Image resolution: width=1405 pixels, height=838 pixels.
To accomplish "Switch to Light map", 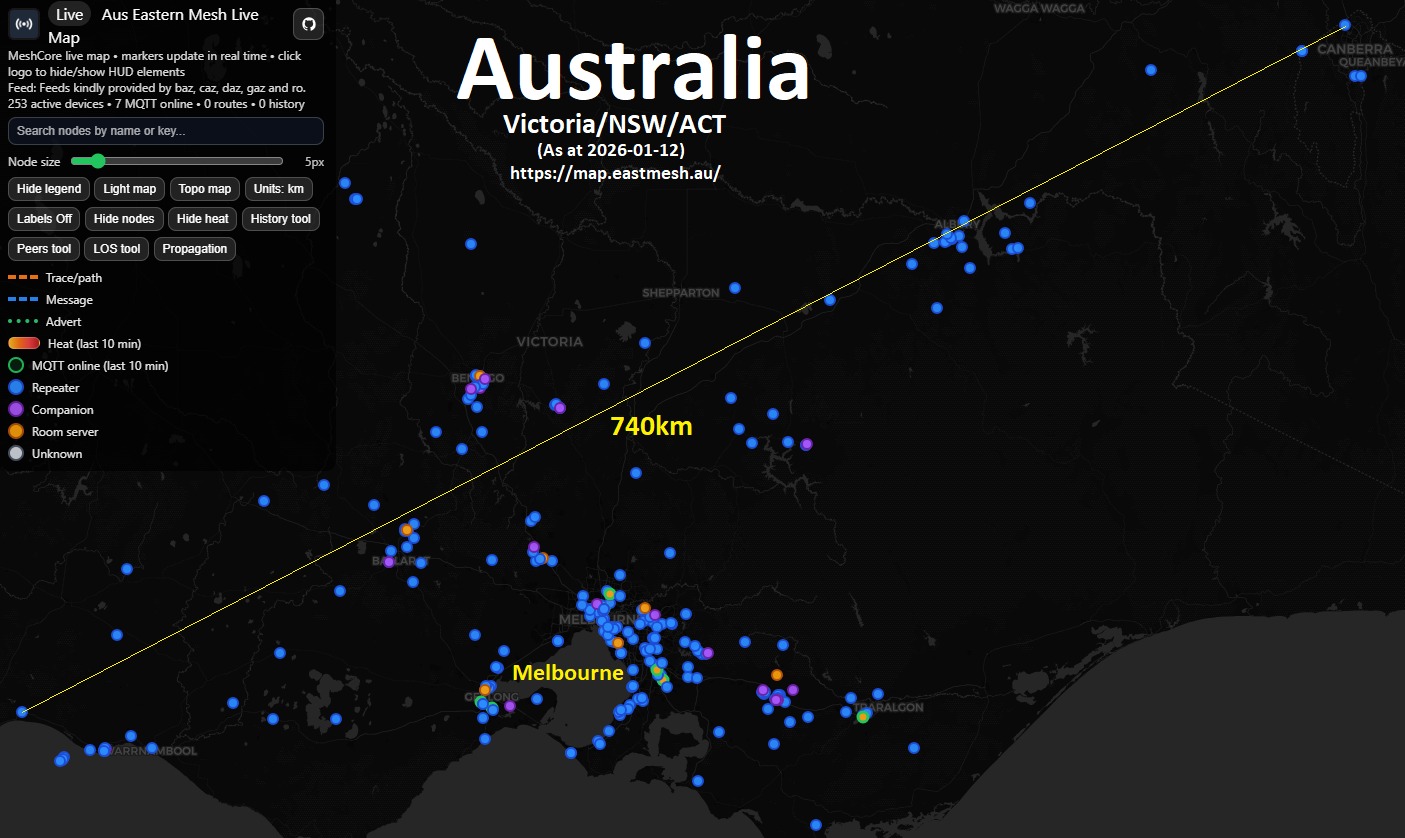I will click(130, 189).
